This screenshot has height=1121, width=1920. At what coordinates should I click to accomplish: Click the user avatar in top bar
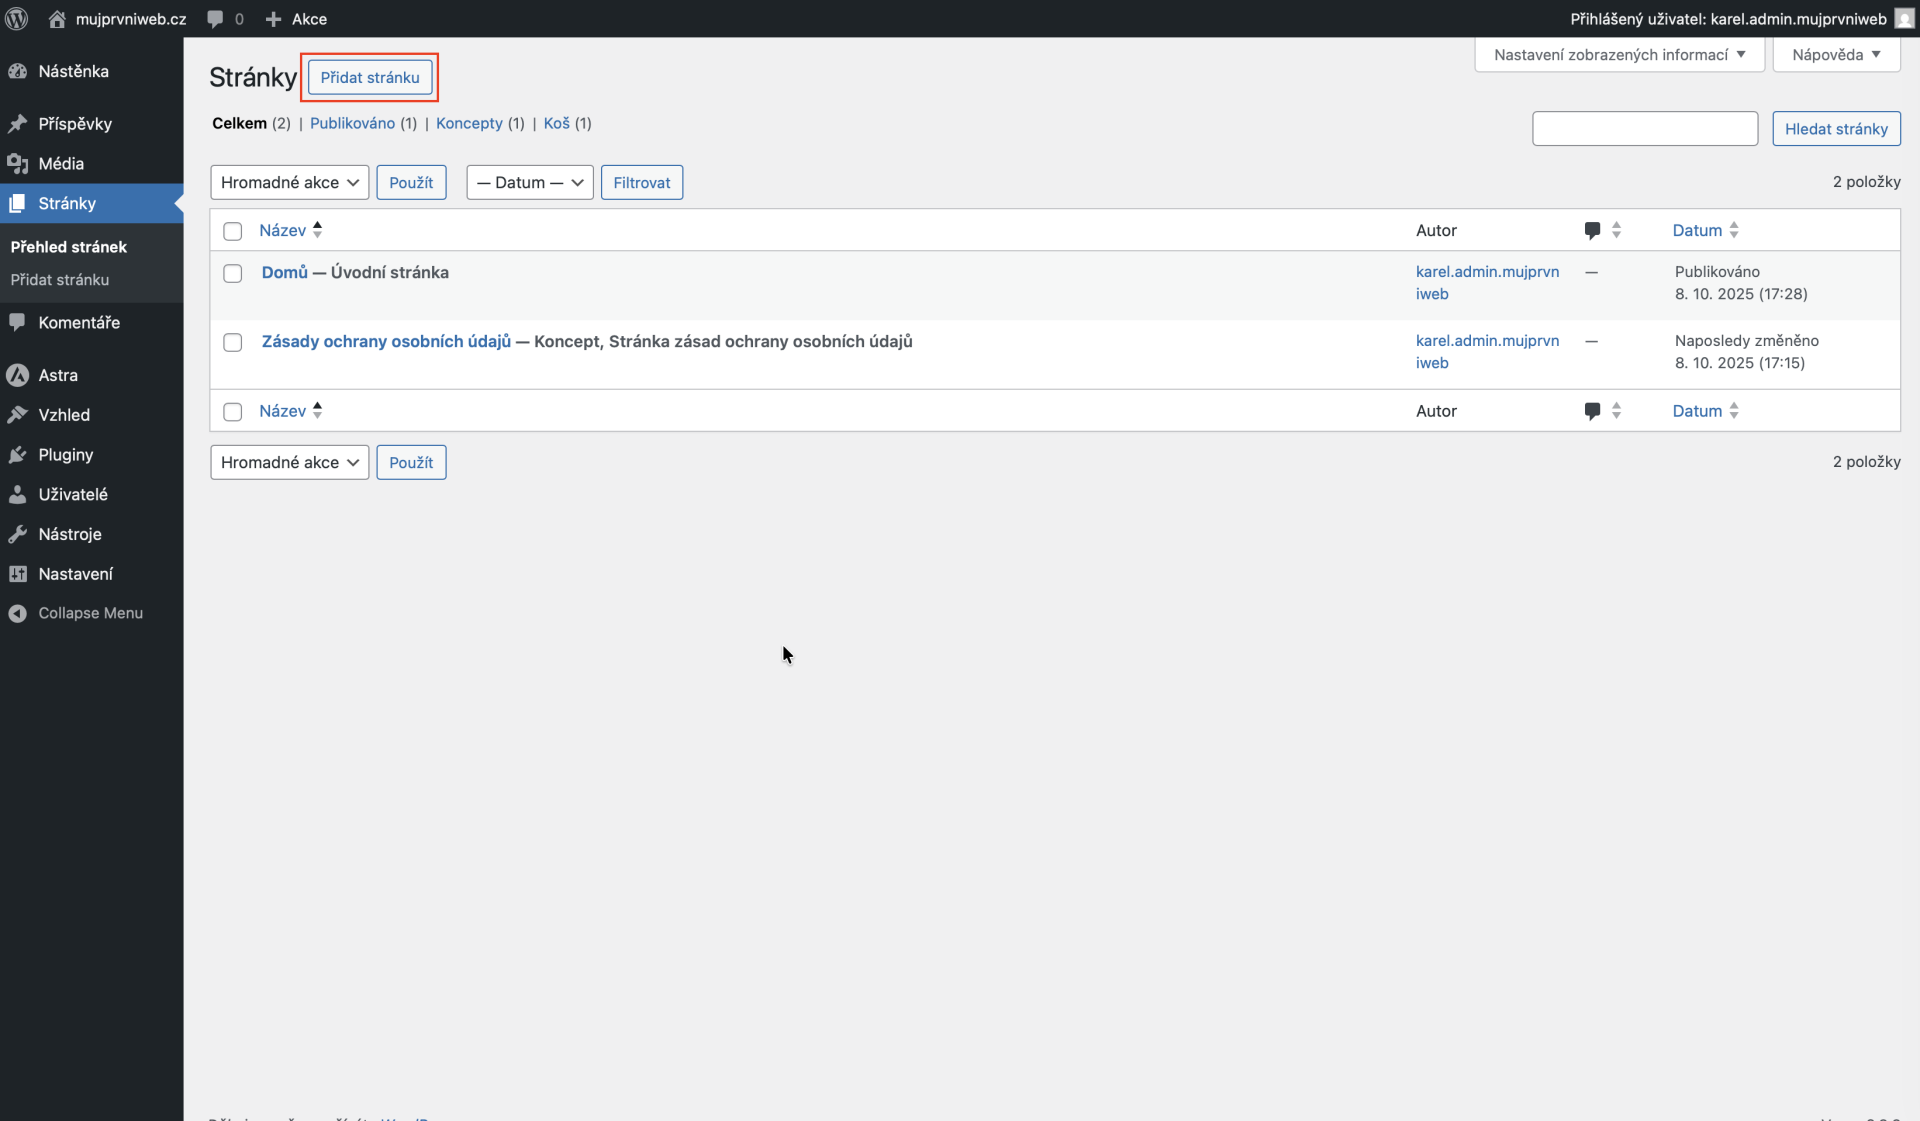1904,19
